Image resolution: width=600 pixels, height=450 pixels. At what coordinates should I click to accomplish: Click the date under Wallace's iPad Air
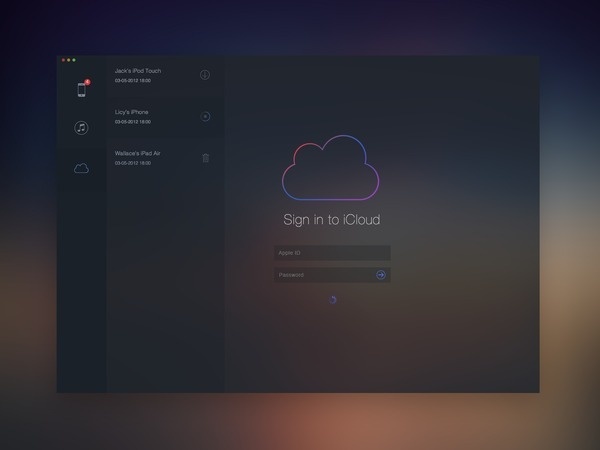133,163
